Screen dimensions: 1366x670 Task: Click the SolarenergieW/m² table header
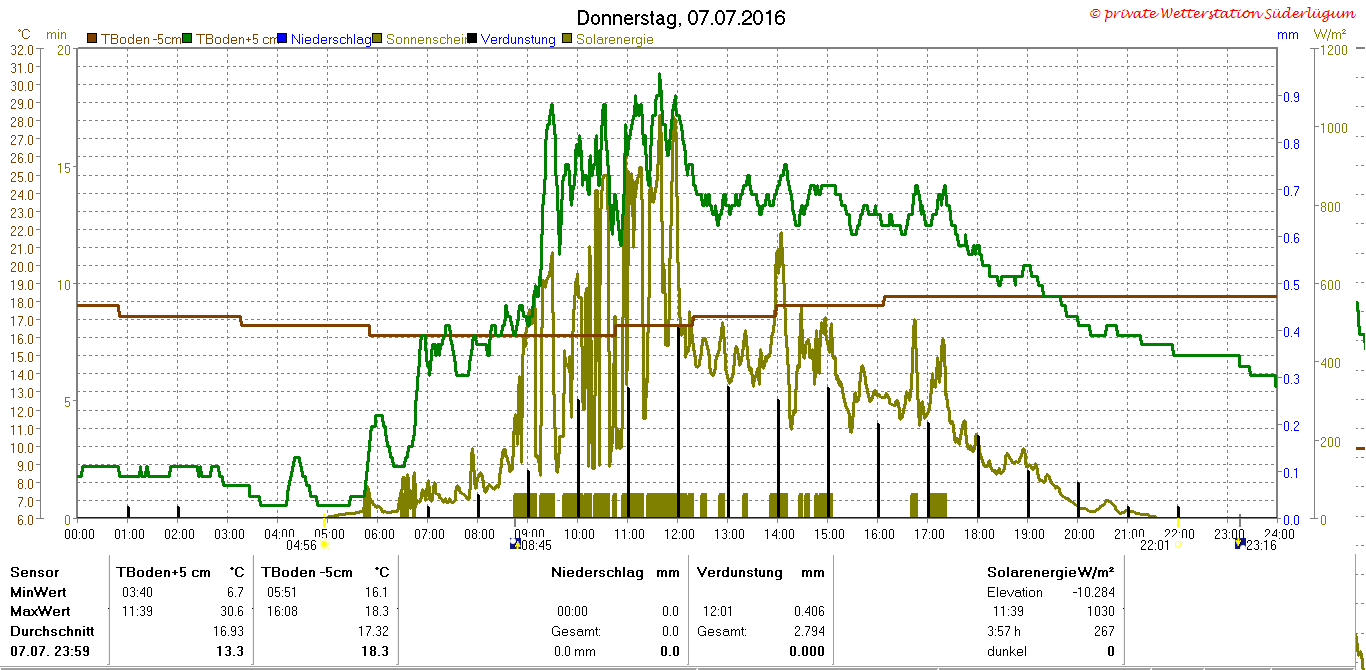pyautogui.click(x=1051, y=573)
